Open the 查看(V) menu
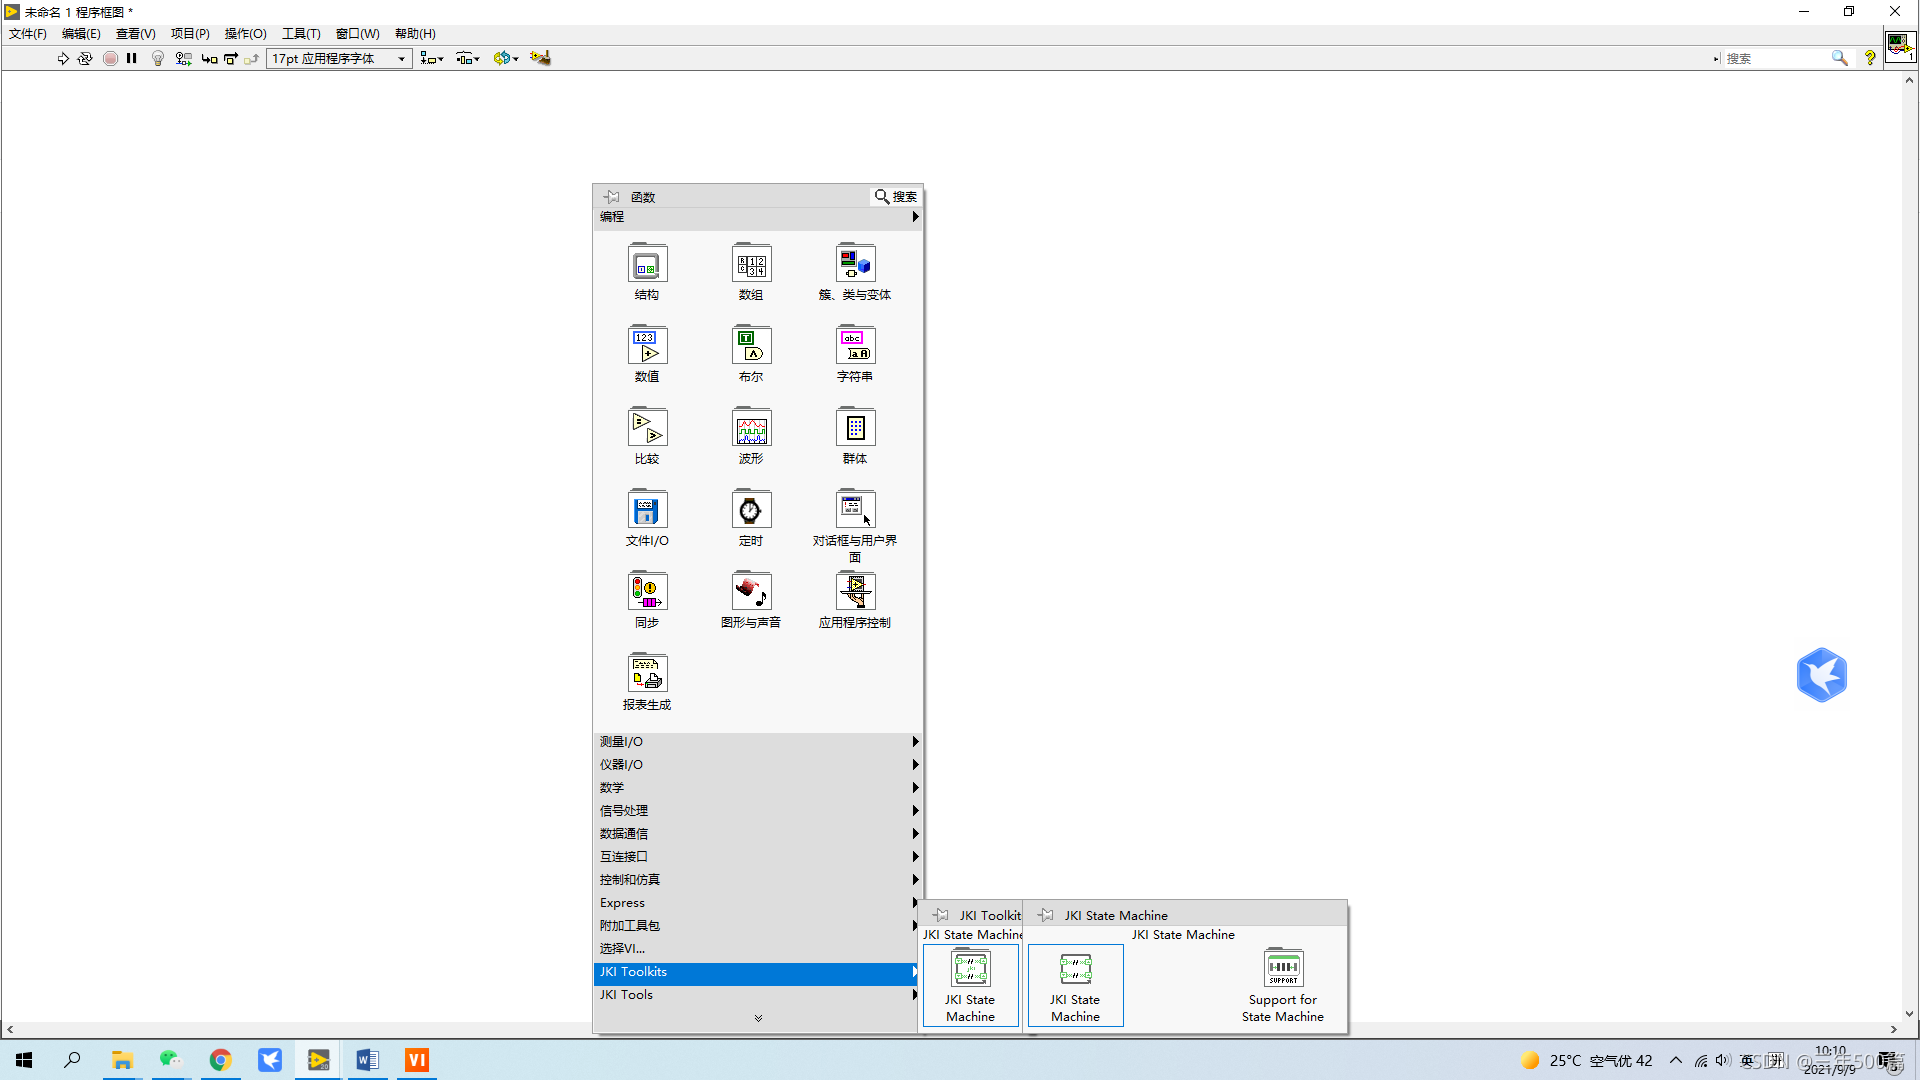 [136, 34]
